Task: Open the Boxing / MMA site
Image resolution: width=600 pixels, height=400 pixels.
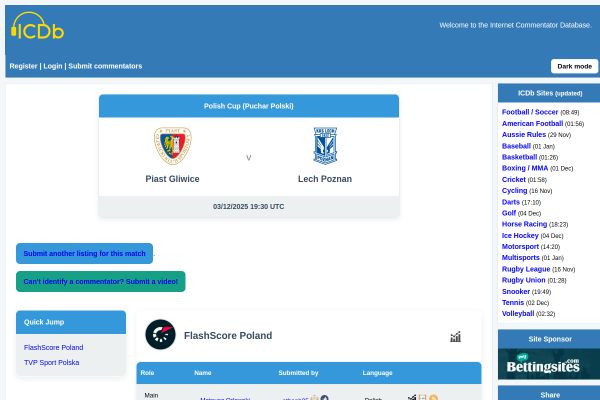Action: pos(525,168)
